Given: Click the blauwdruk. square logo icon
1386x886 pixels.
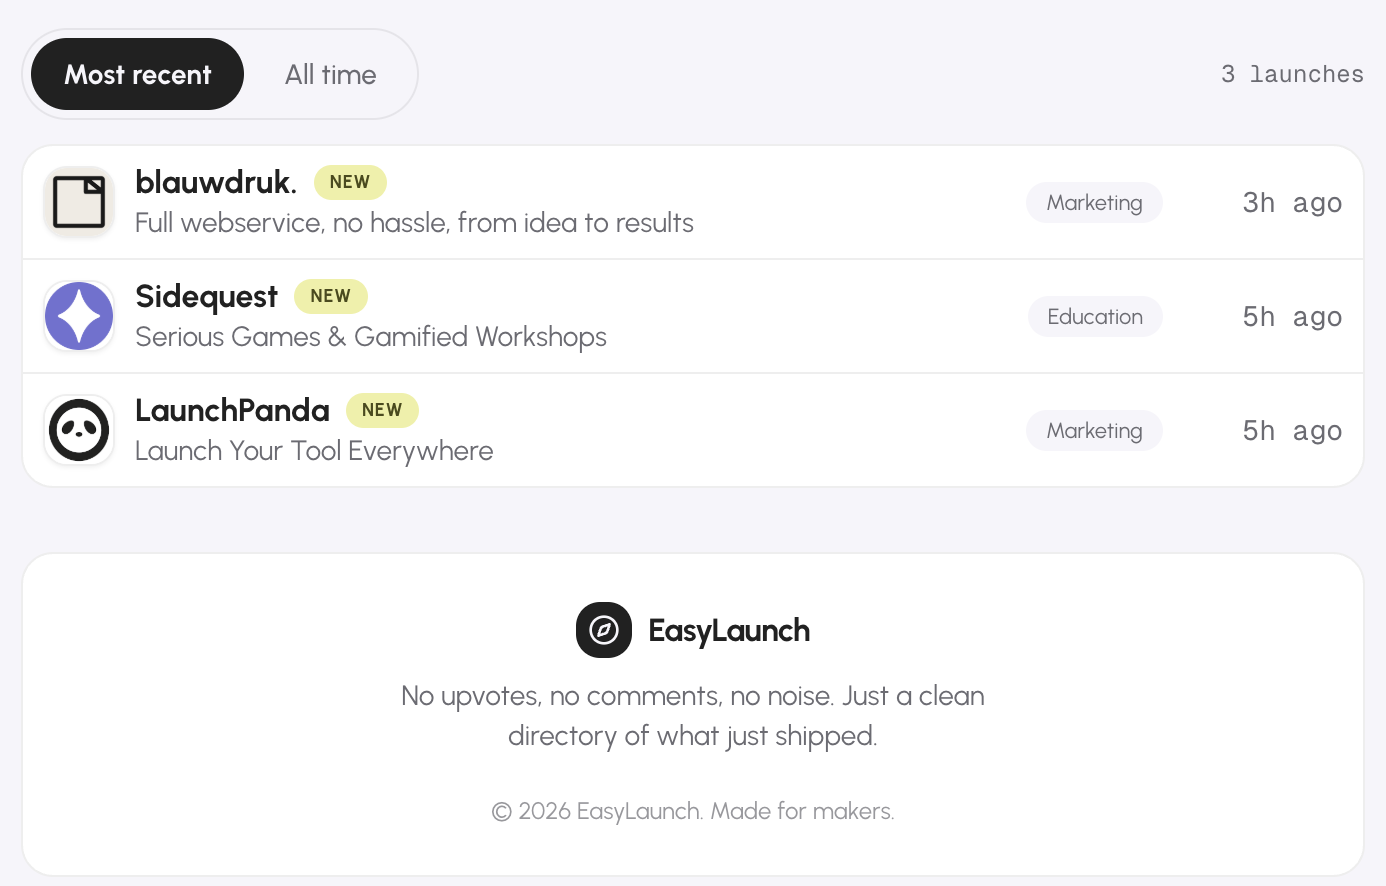Looking at the screenshot, I should [79, 202].
